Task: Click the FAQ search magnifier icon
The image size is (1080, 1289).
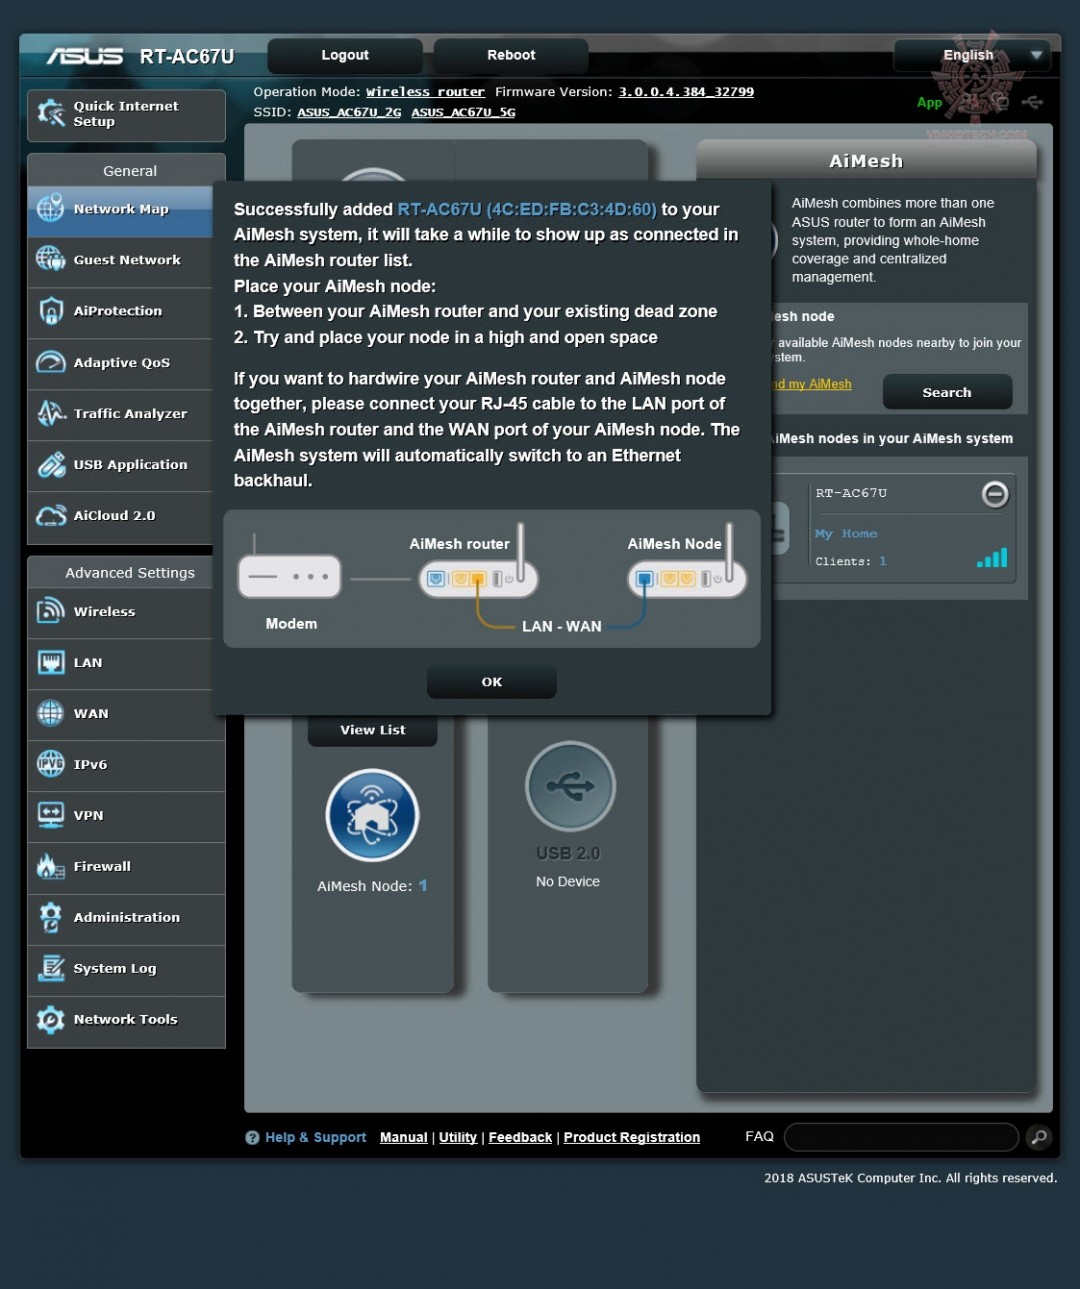Action: 1039,1137
